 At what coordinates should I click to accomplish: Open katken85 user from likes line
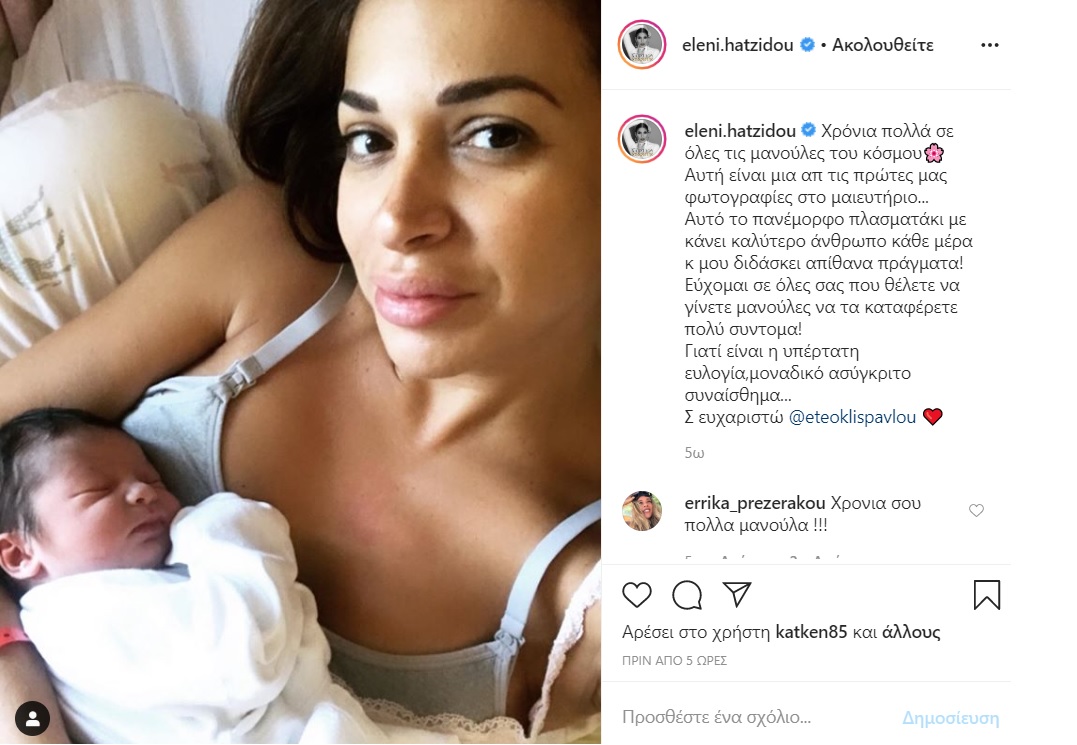click(811, 632)
